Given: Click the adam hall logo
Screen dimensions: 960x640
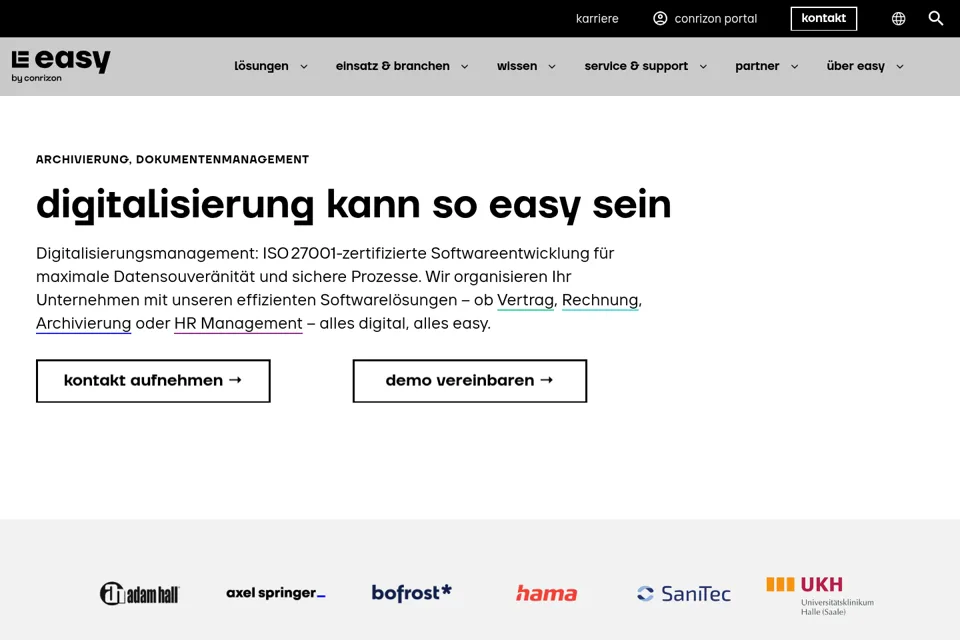Looking at the screenshot, I should 140,593.
